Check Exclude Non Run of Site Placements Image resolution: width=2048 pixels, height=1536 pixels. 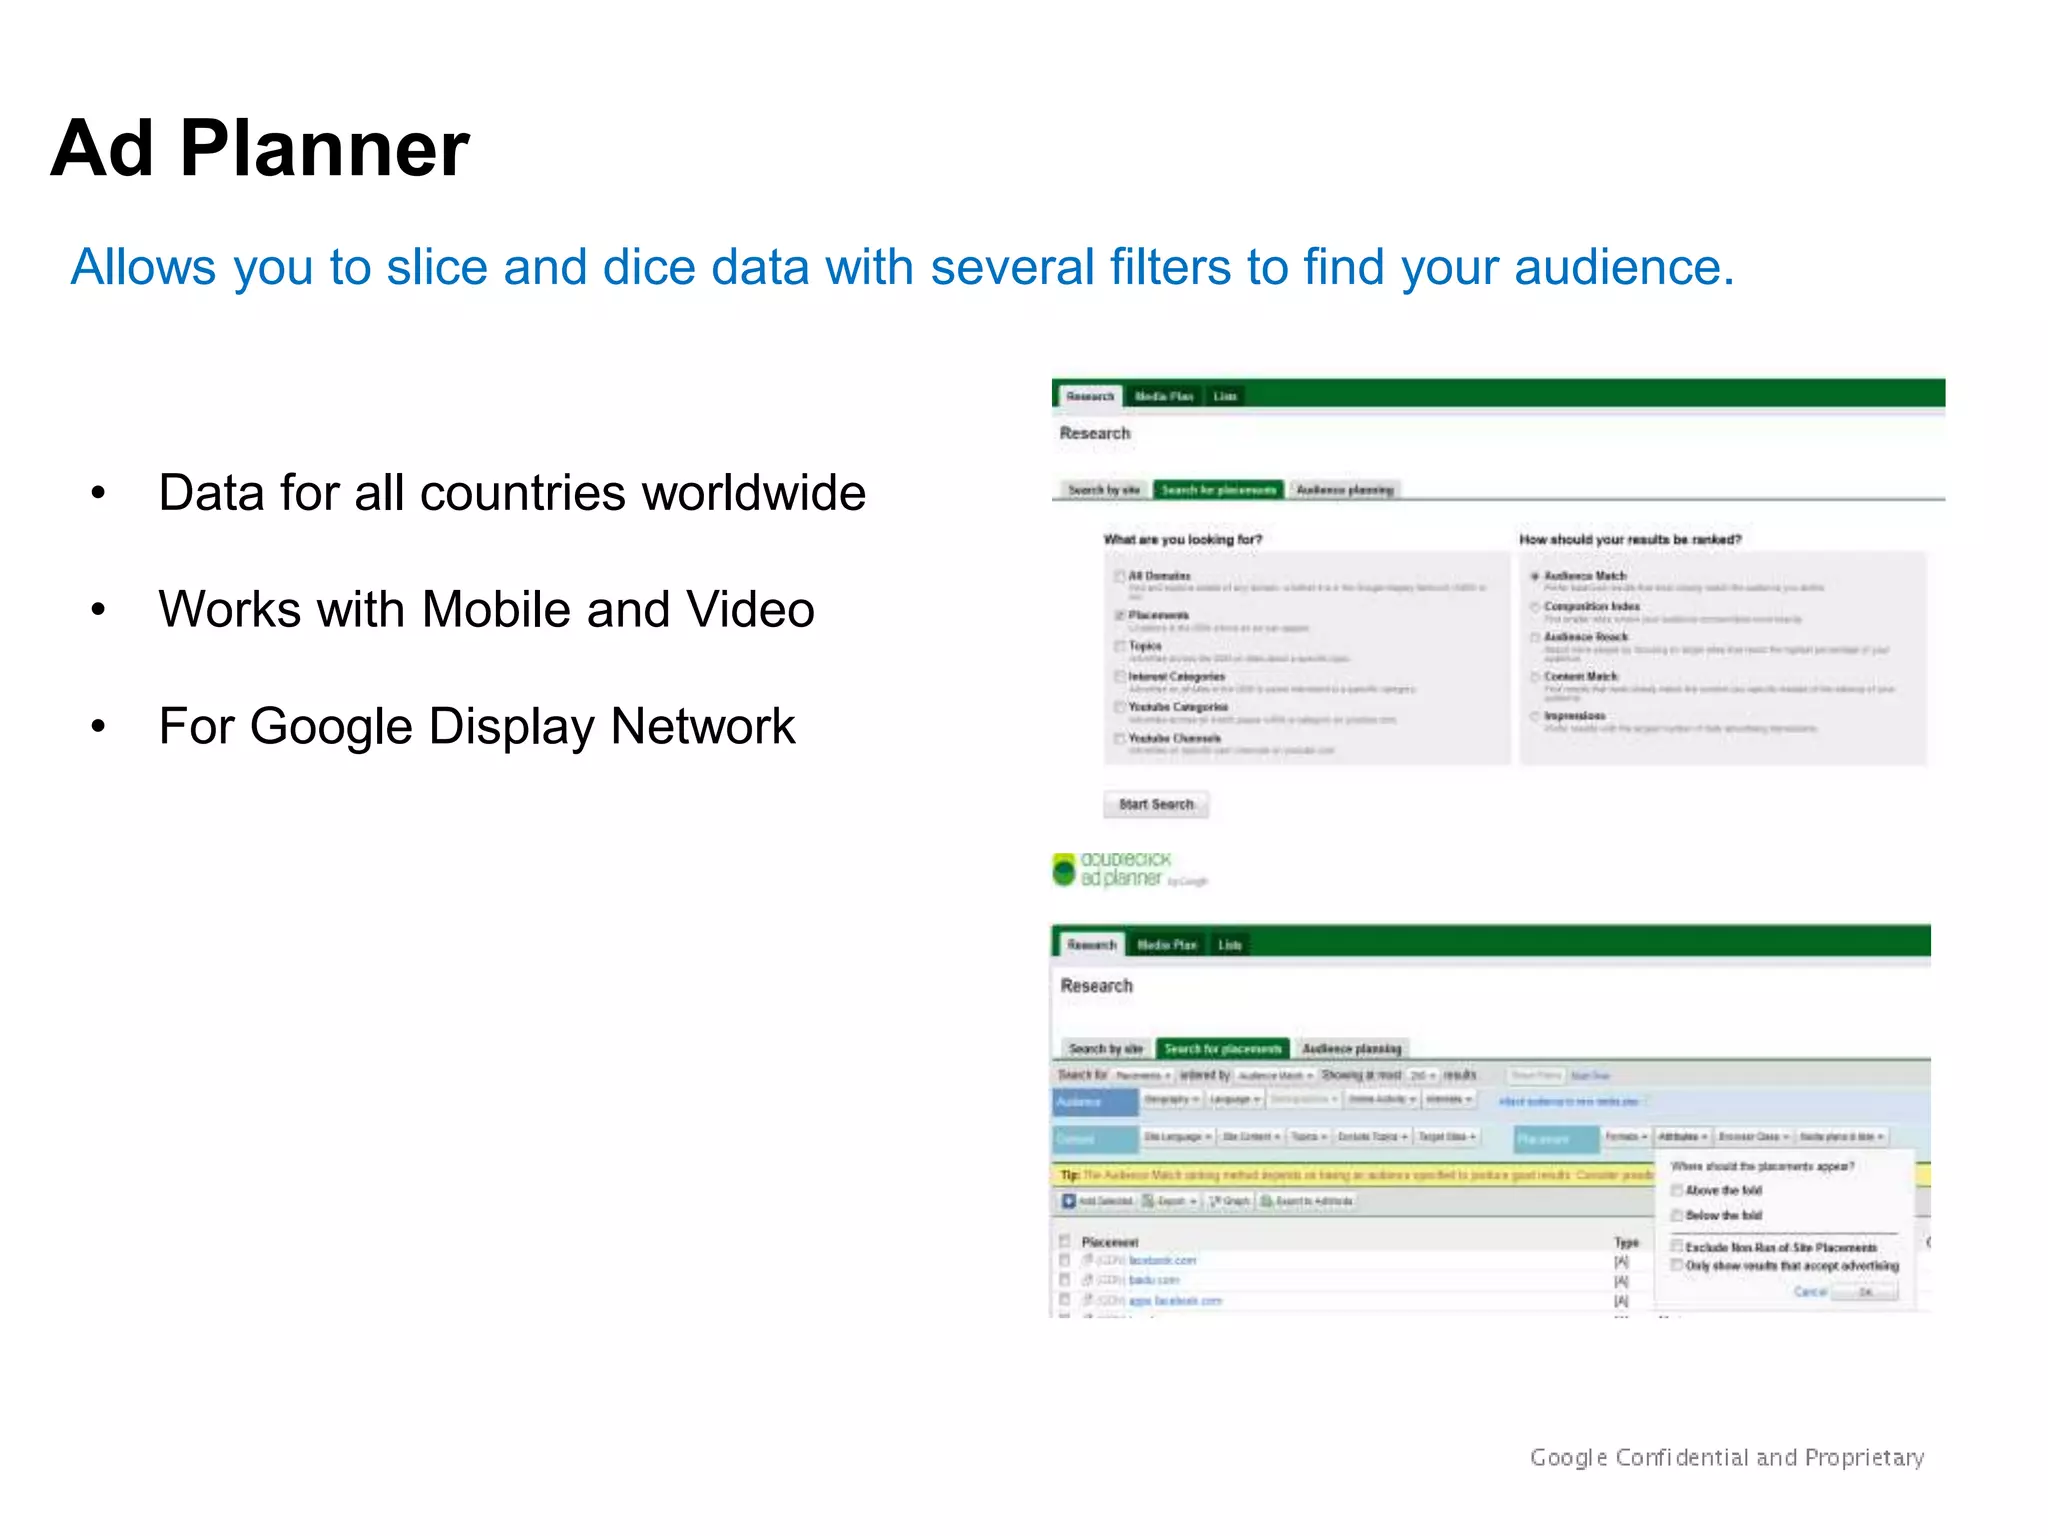coord(1677,1246)
